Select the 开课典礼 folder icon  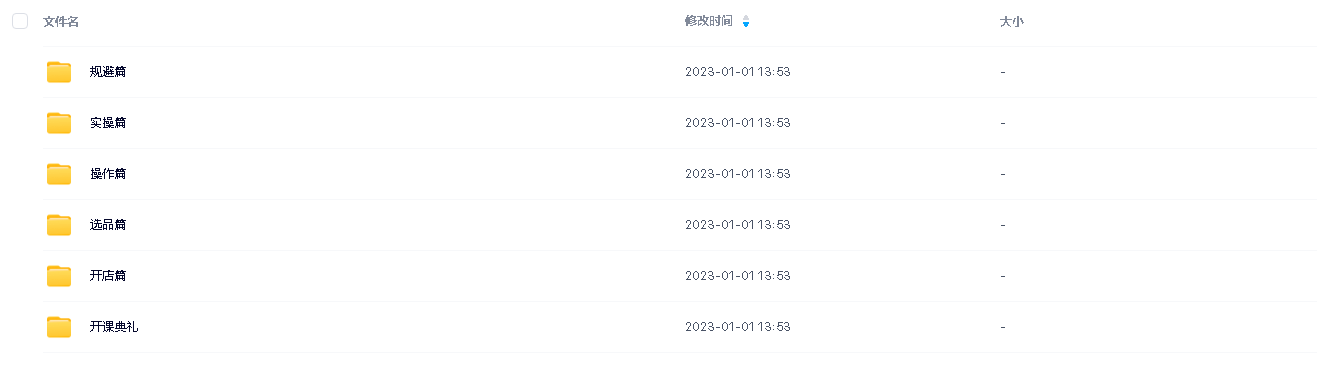click(x=59, y=327)
